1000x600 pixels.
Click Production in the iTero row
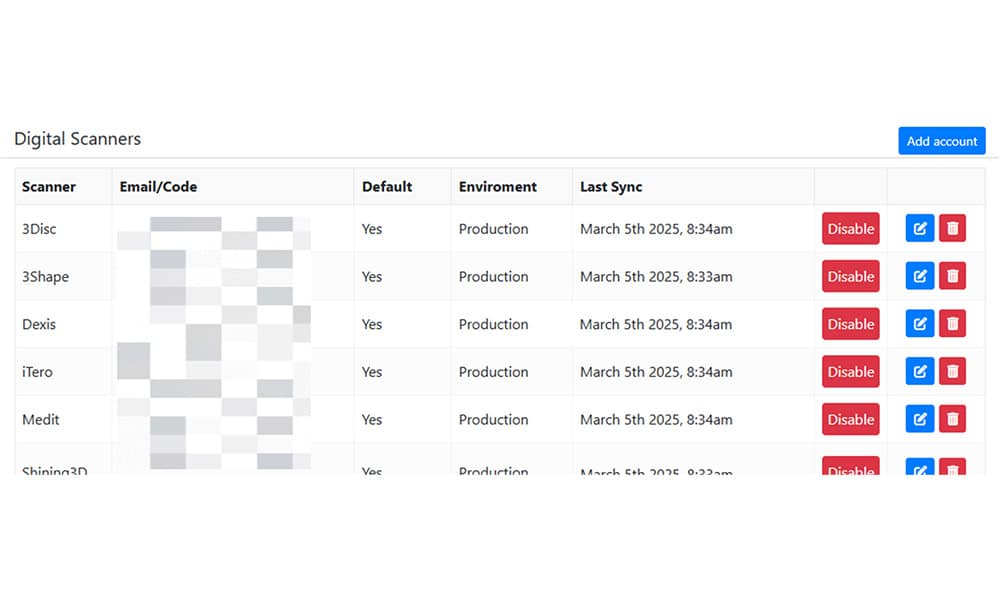coord(494,372)
